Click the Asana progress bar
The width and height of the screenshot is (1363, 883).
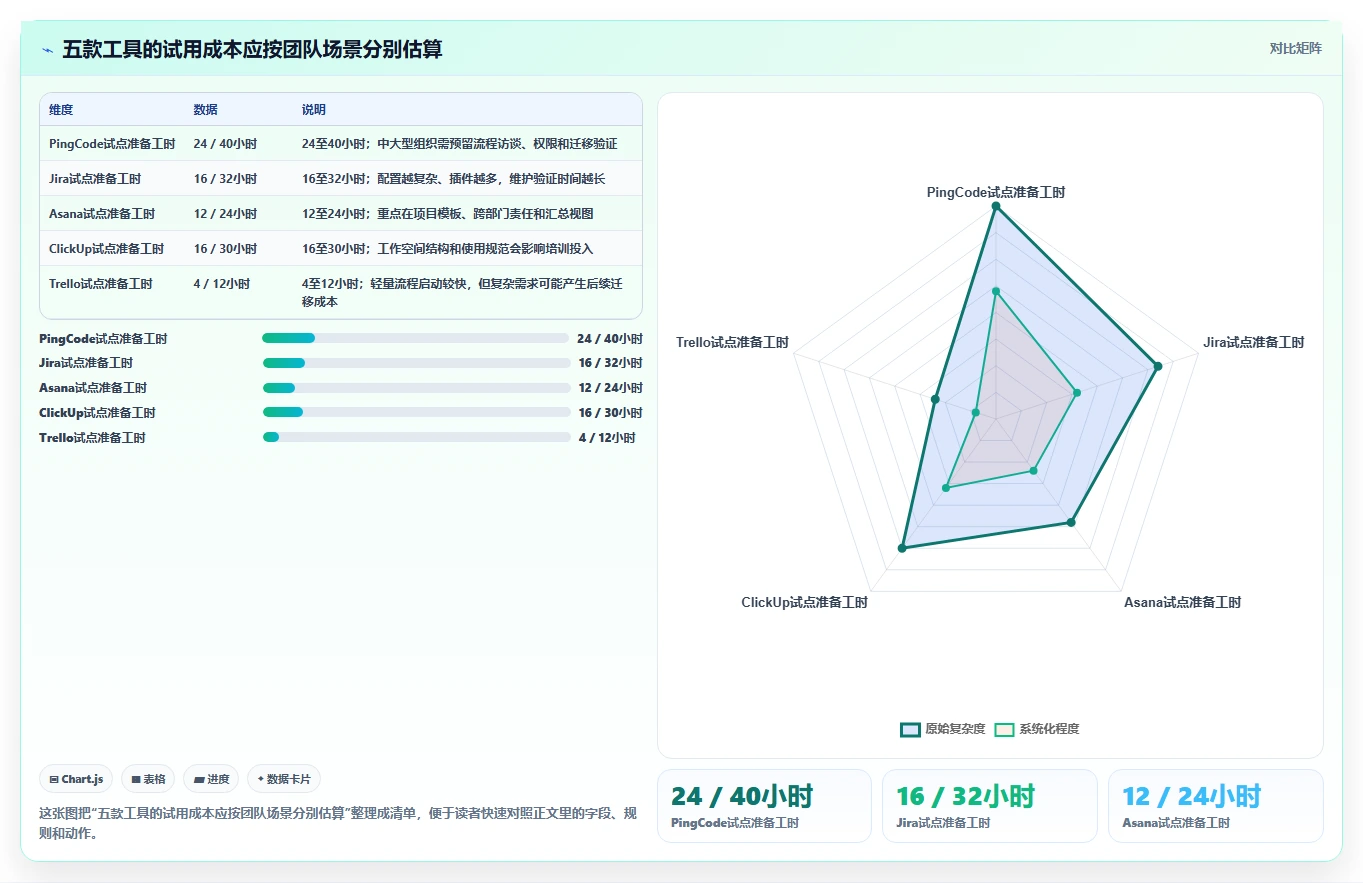click(x=416, y=388)
